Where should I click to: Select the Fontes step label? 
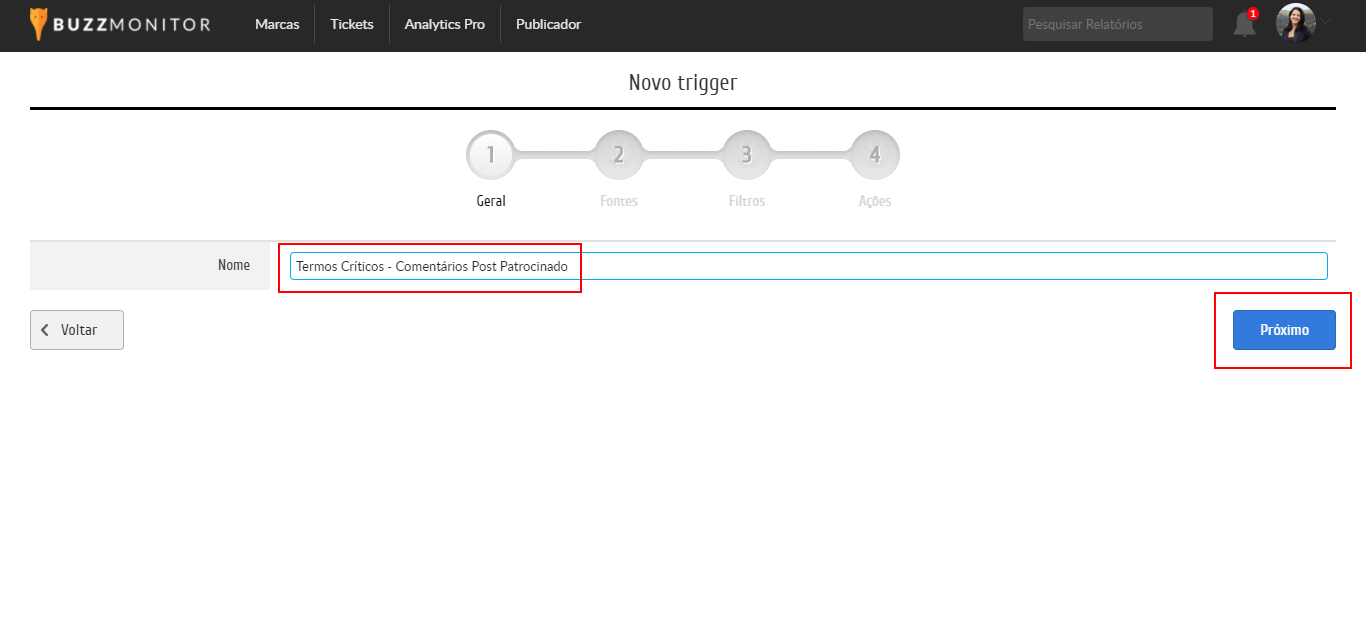(619, 201)
